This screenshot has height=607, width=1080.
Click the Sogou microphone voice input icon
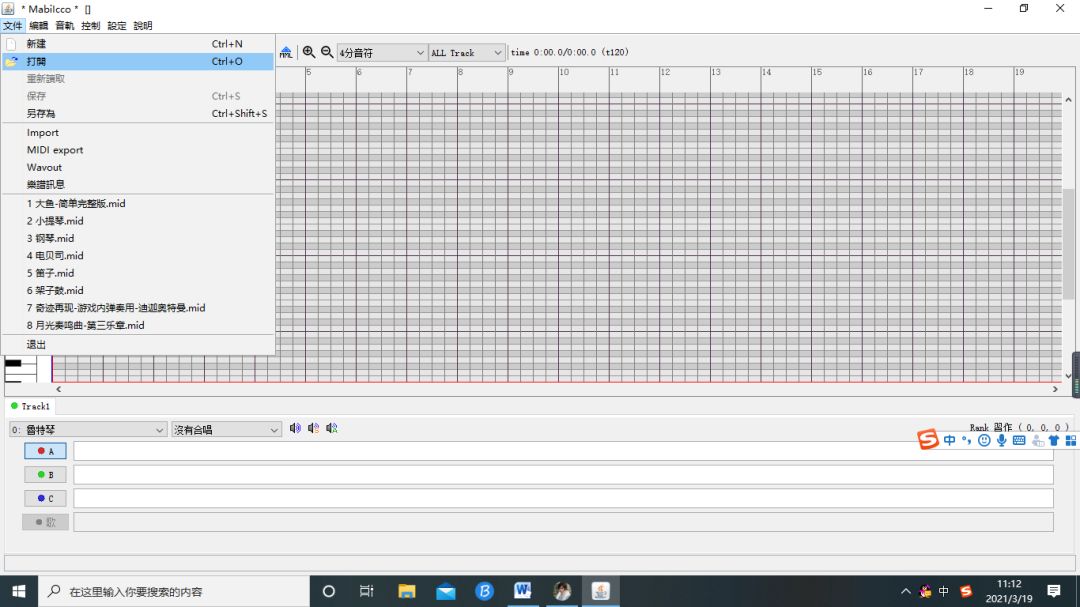[x=1001, y=440]
